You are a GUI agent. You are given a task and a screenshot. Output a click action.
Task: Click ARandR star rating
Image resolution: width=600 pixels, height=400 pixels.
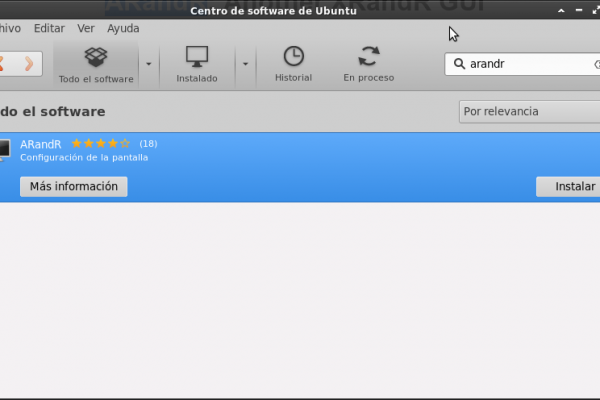point(101,144)
